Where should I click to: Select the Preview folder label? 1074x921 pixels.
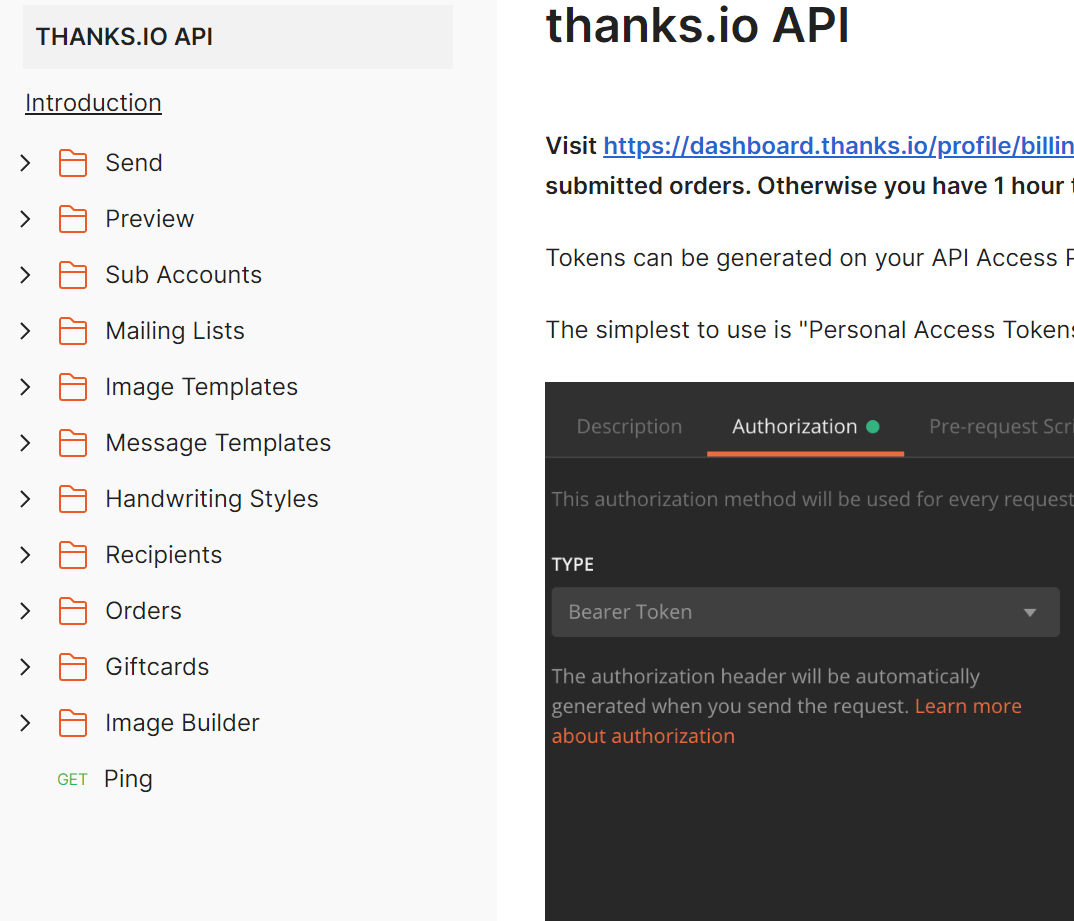click(x=150, y=219)
